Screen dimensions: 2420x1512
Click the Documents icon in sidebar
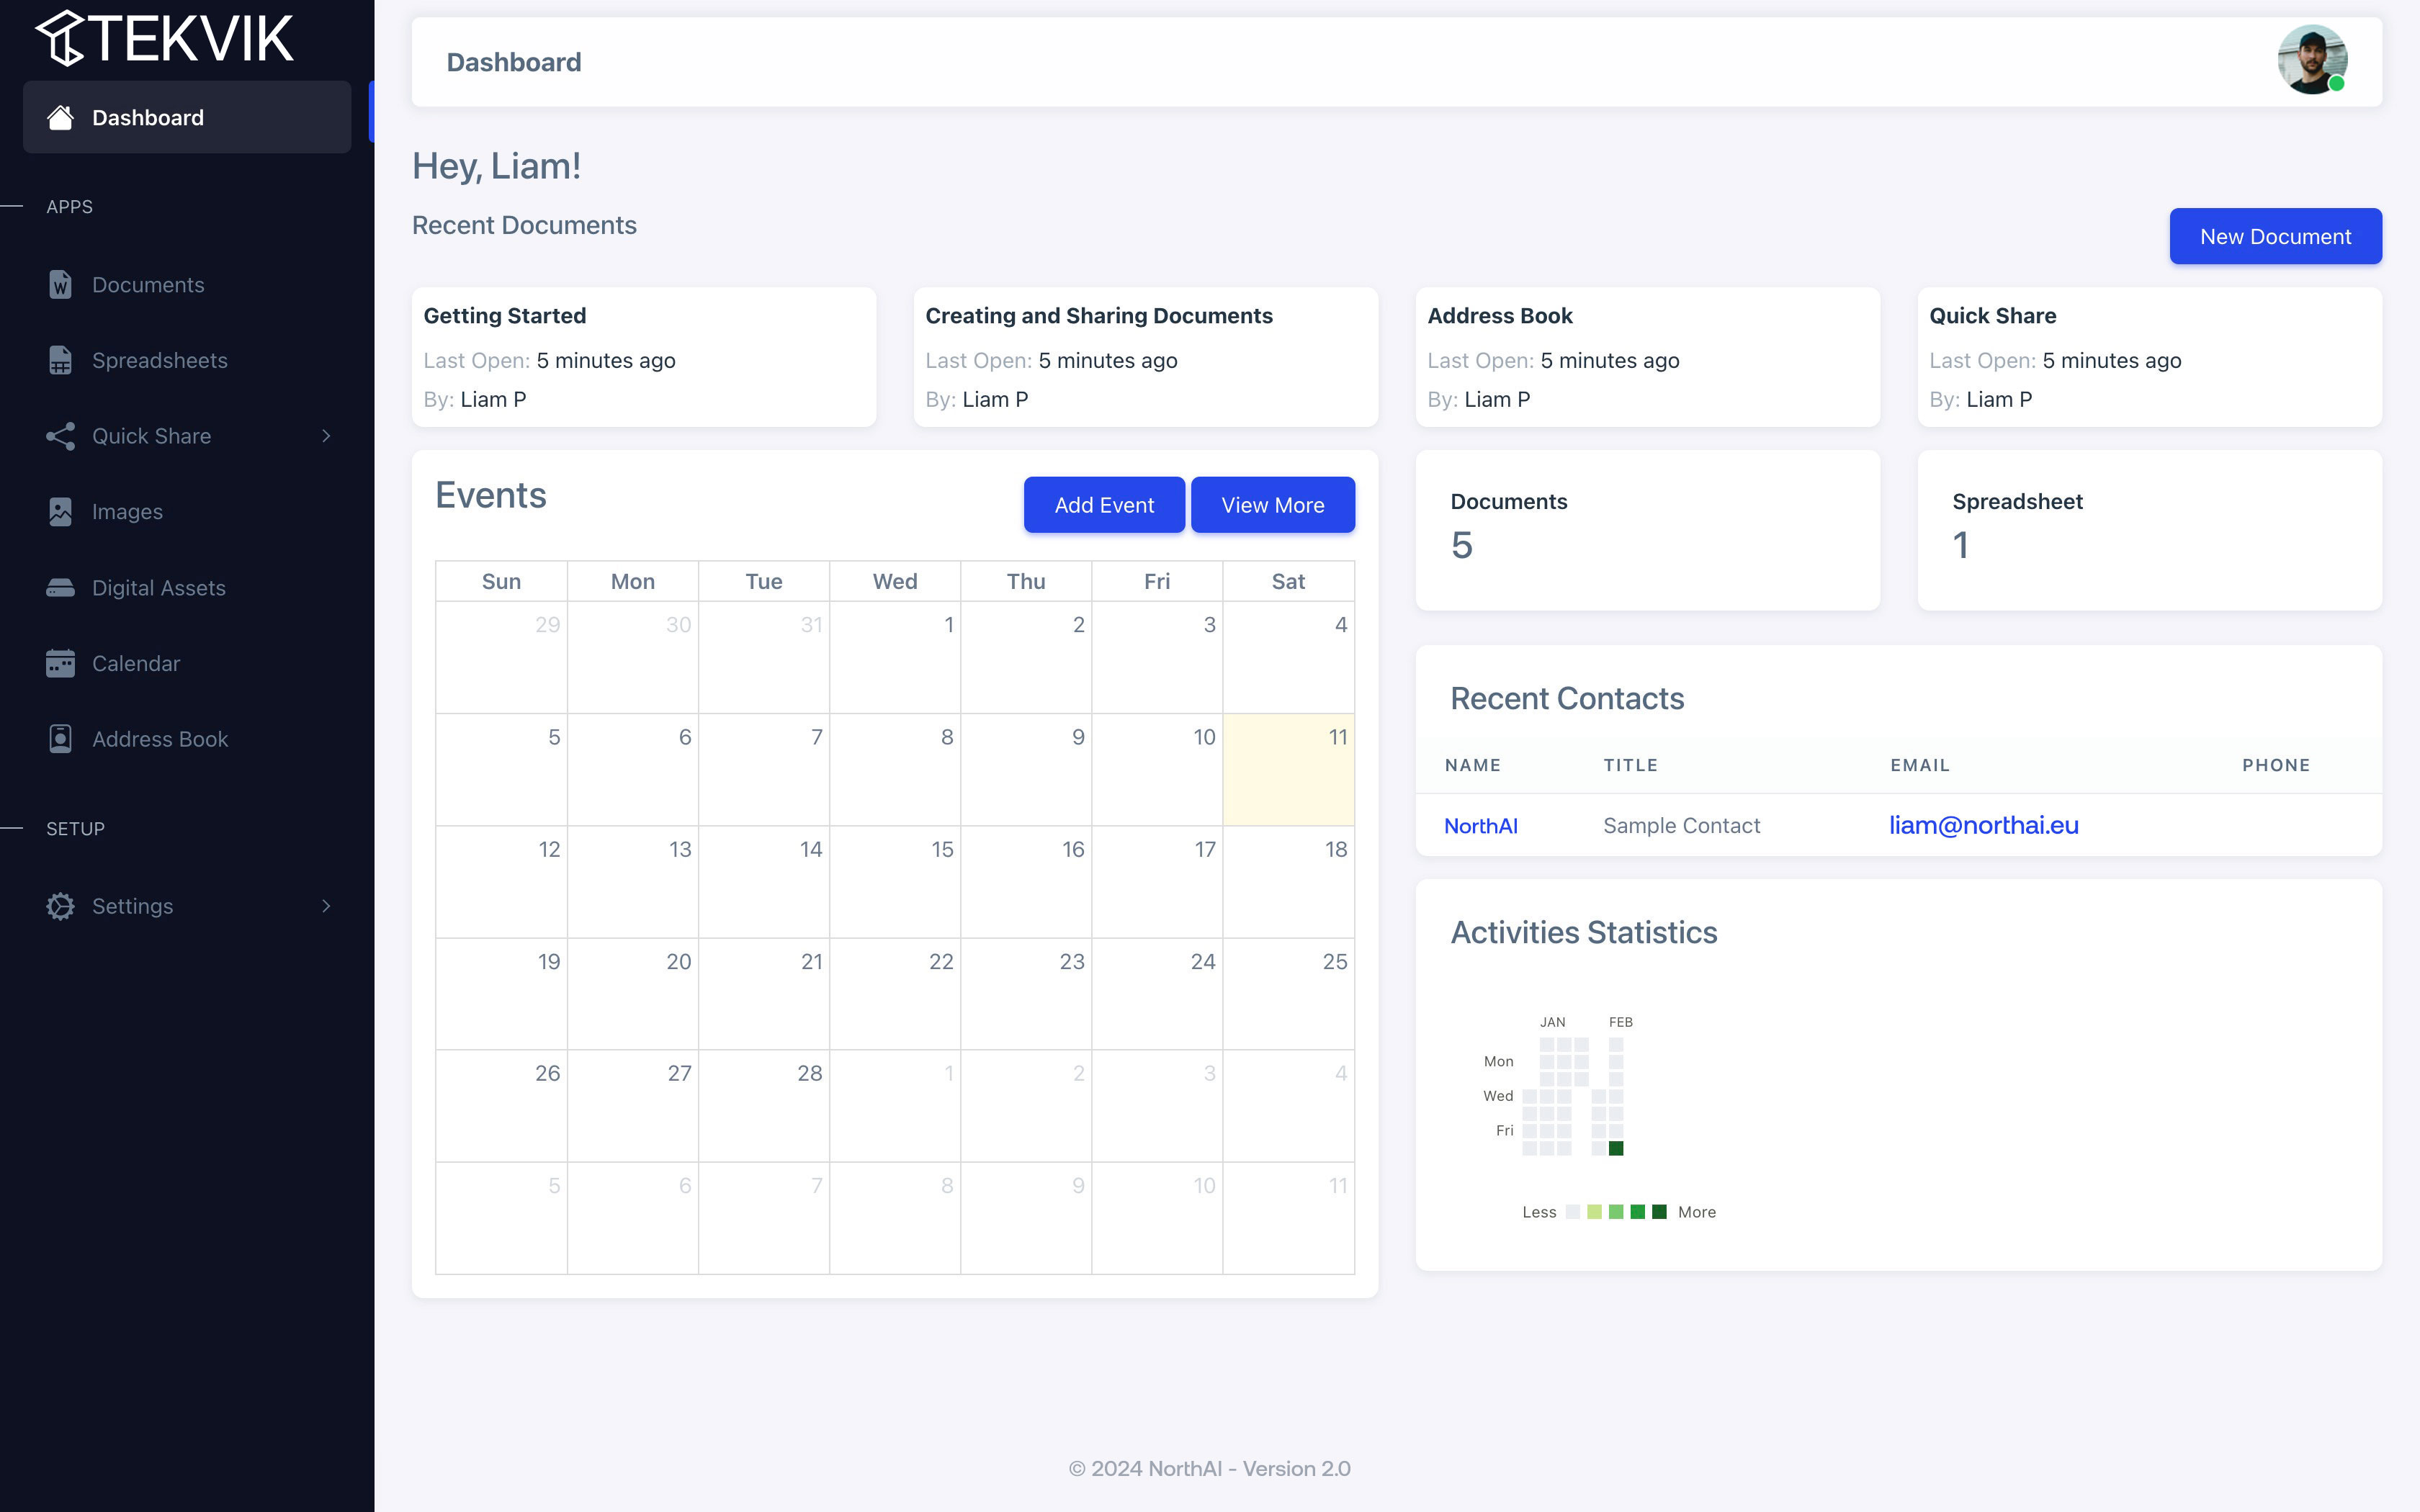click(59, 282)
